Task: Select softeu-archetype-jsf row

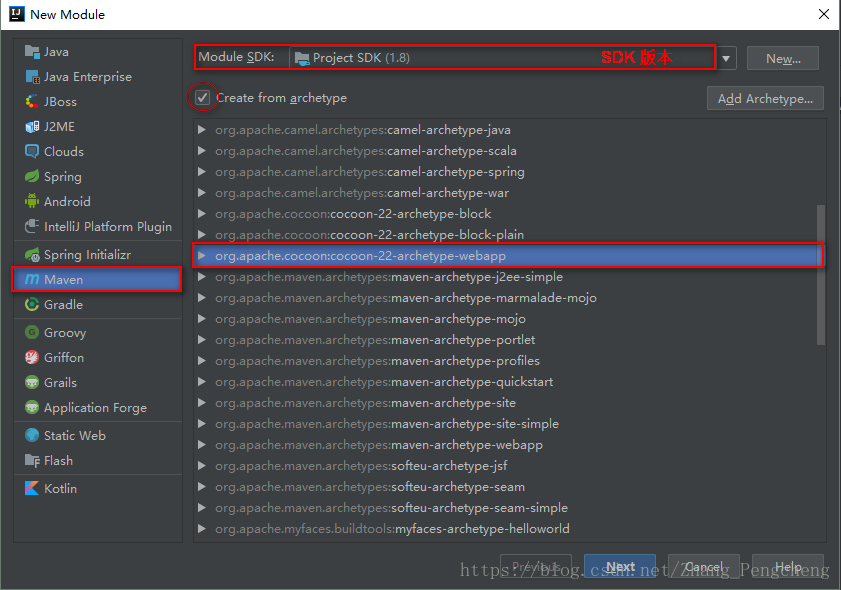Action: pyautogui.click(x=509, y=466)
